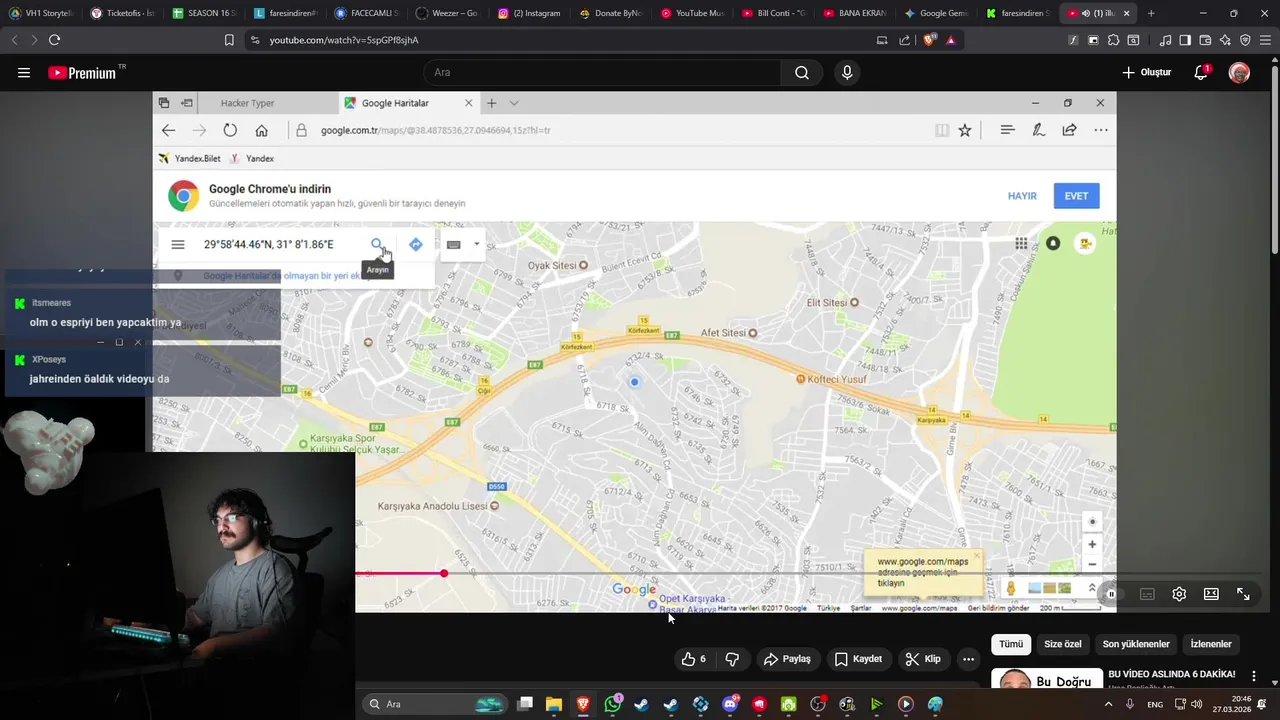1280x720 pixels.
Task: Enter fullscreen video mode
Action: click(1243, 594)
